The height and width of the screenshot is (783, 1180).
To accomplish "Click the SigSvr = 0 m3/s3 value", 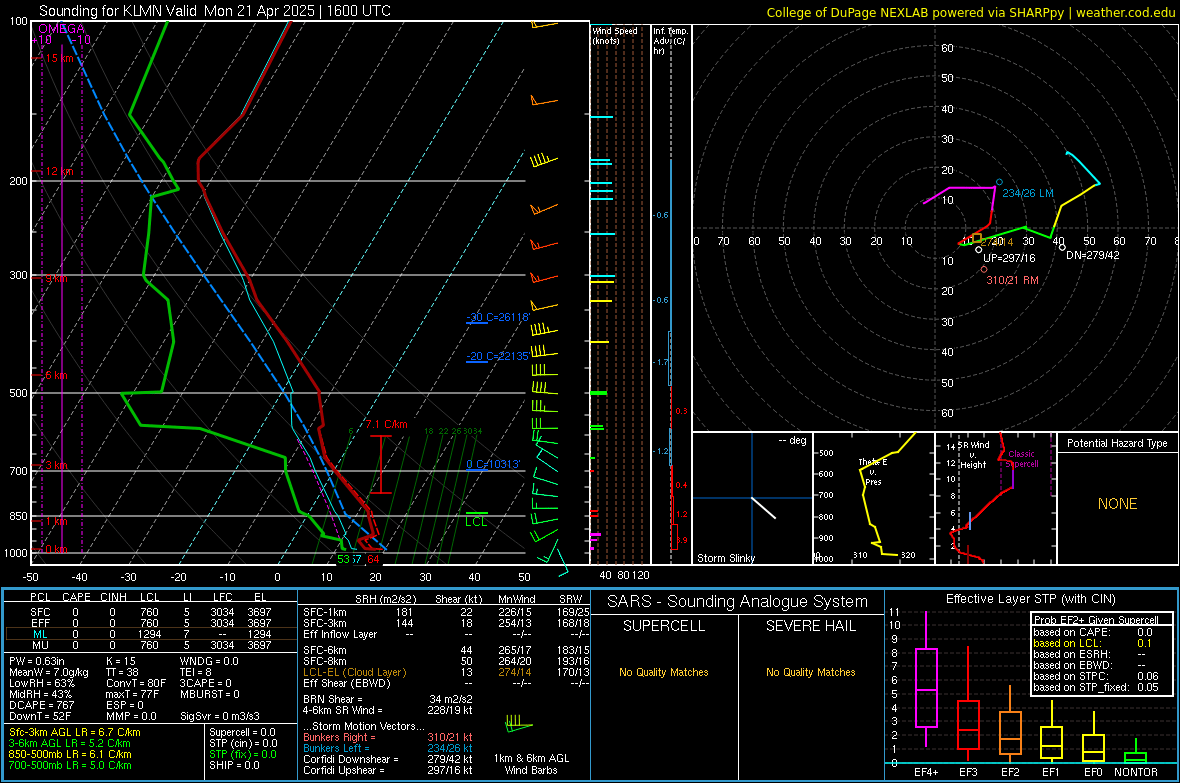I will click(220, 717).
